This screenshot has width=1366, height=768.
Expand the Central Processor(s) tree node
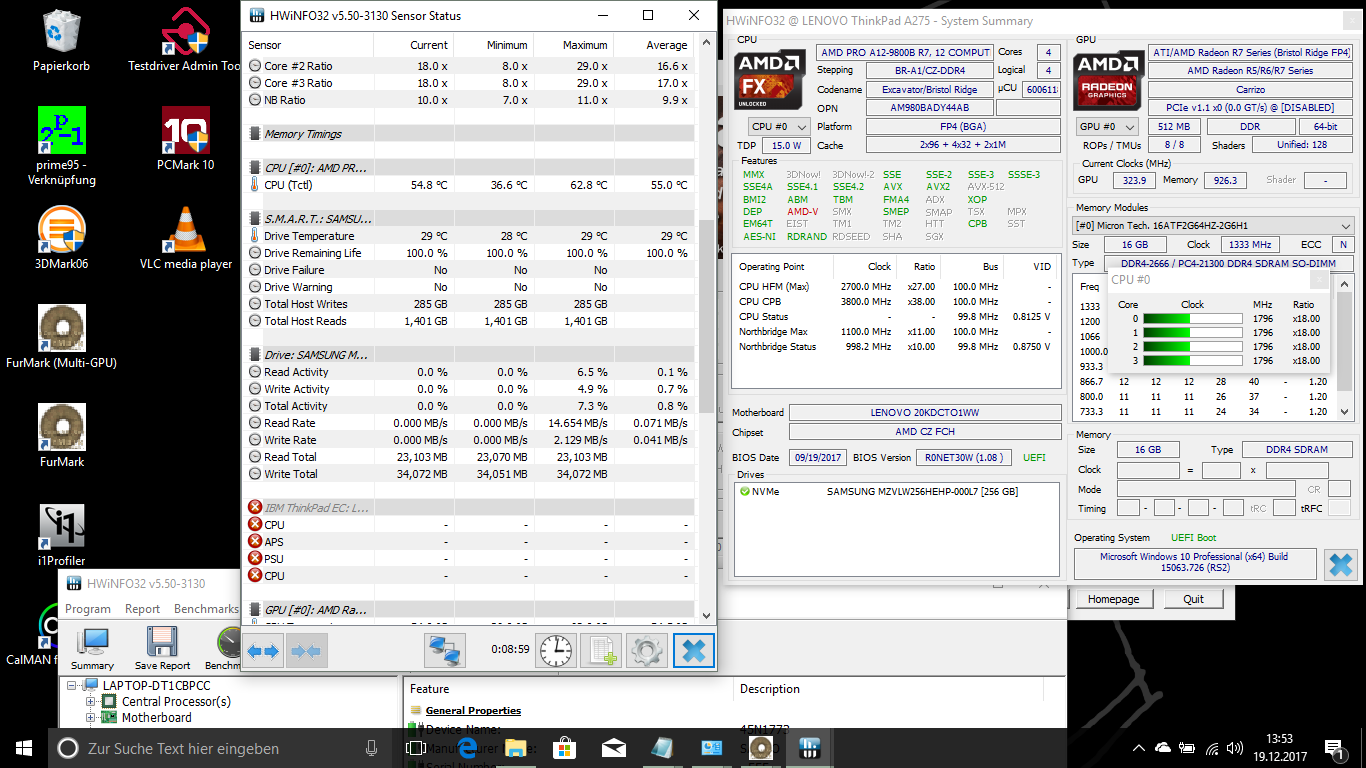(91, 702)
